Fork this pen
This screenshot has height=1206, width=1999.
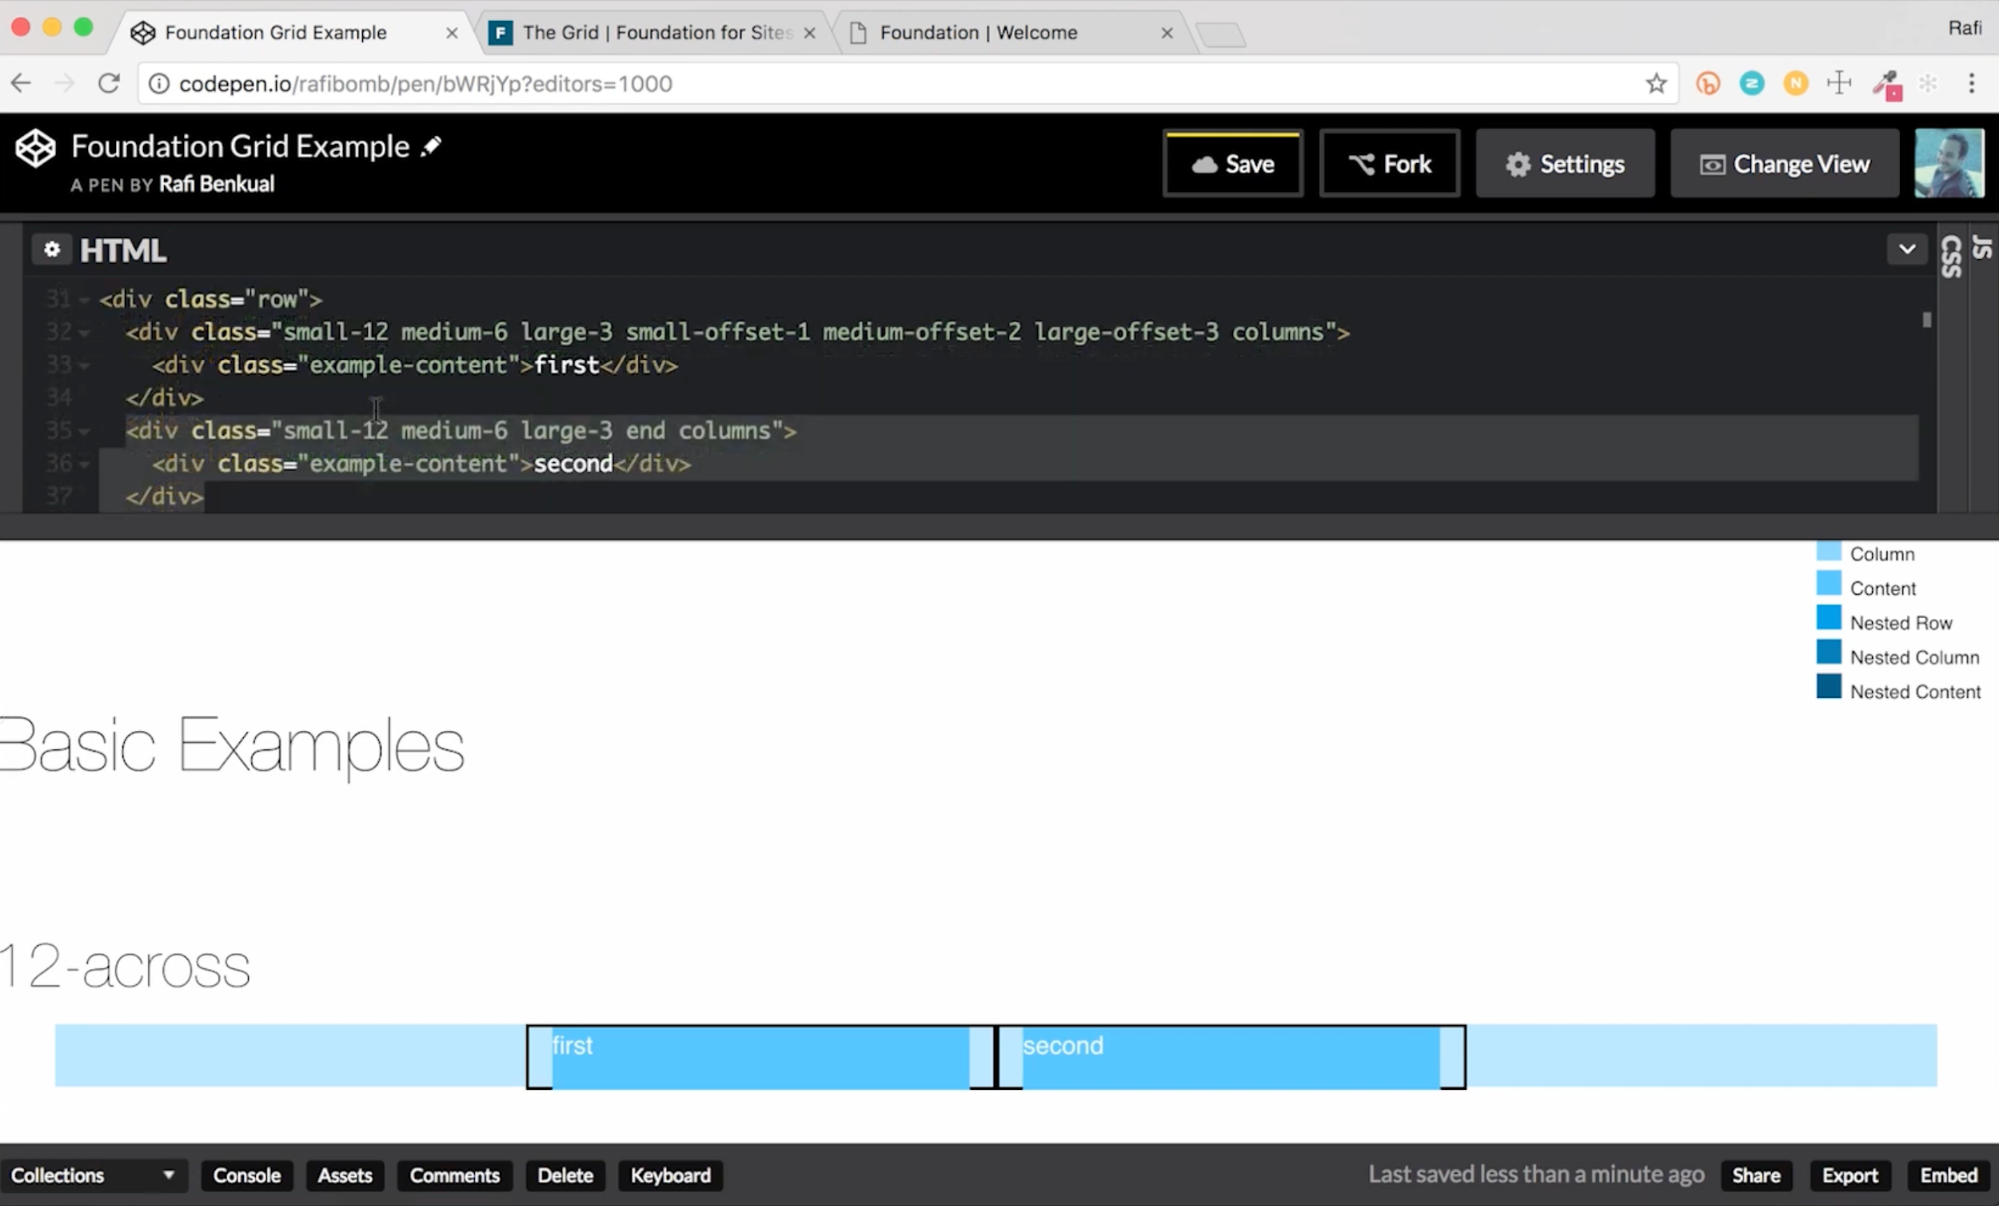(1389, 164)
